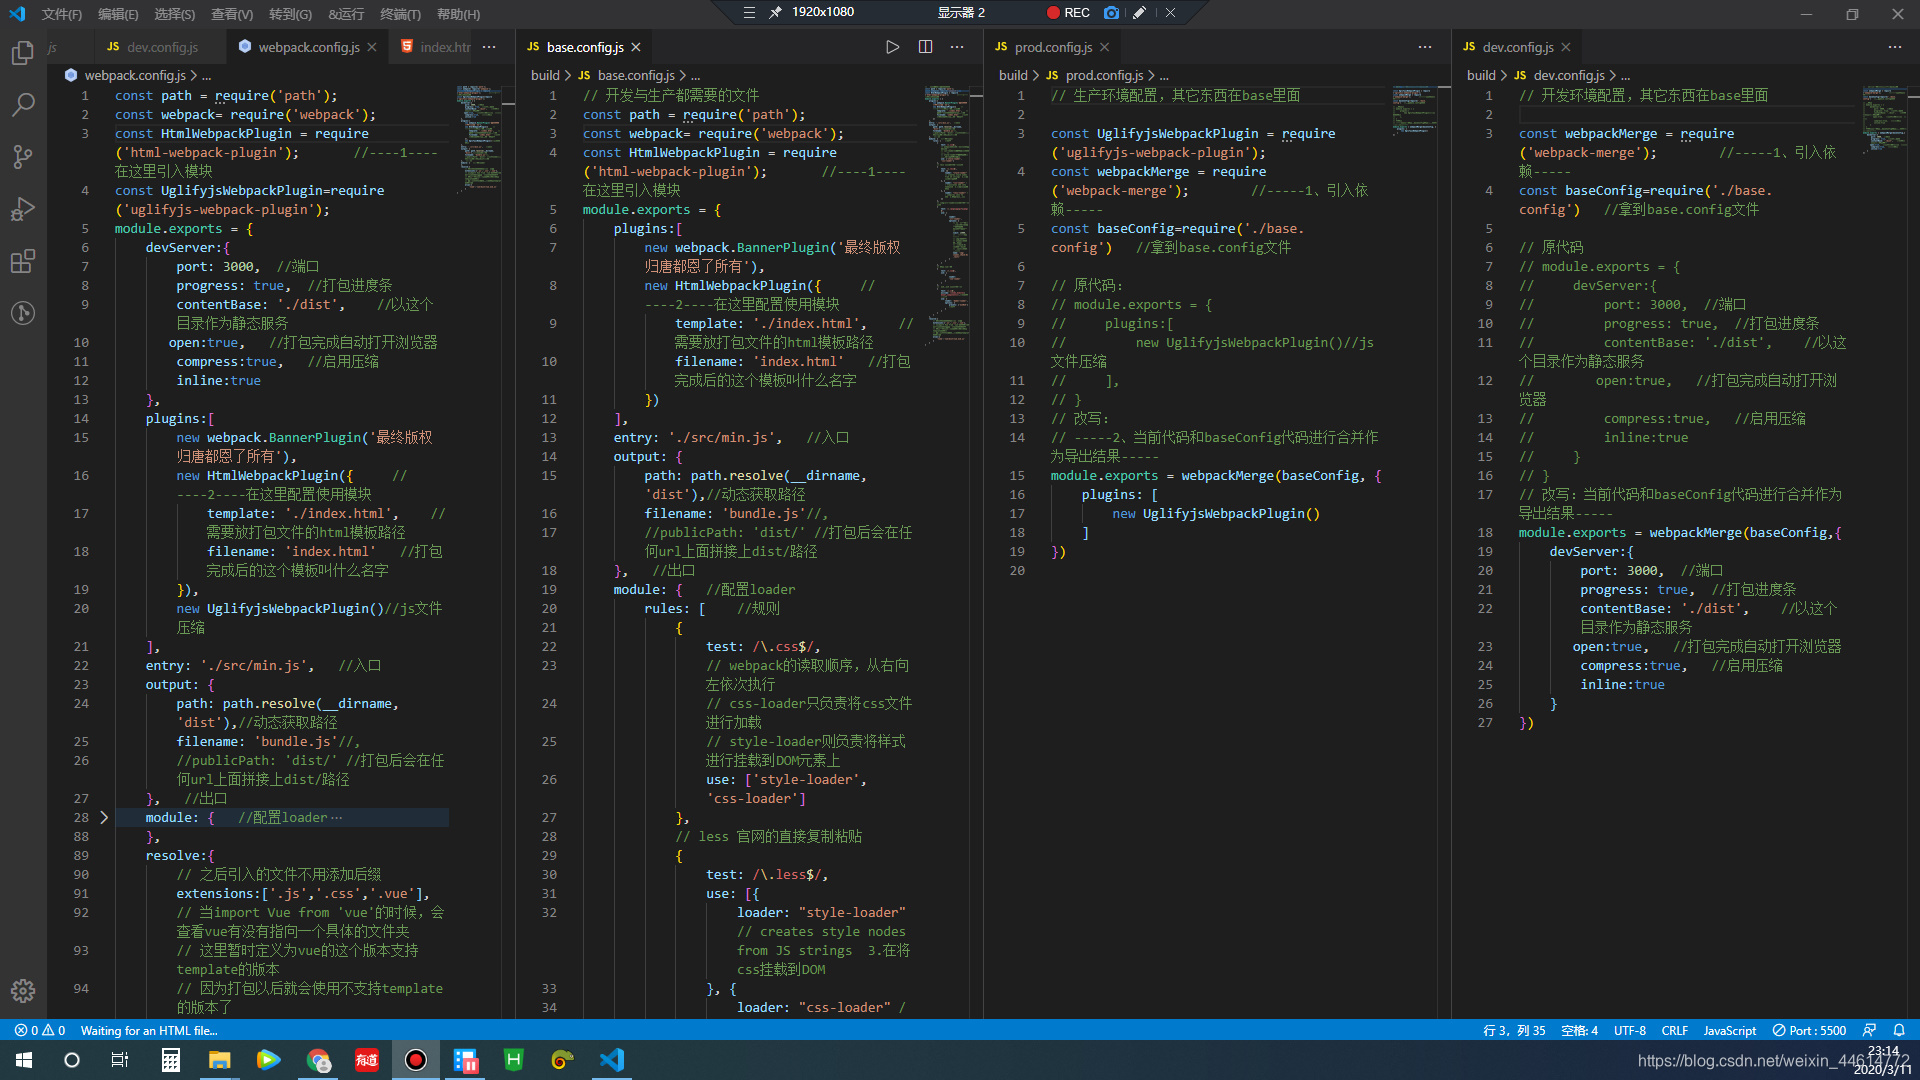Change indentation via 空格: 4 in the status bar

1580,1030
